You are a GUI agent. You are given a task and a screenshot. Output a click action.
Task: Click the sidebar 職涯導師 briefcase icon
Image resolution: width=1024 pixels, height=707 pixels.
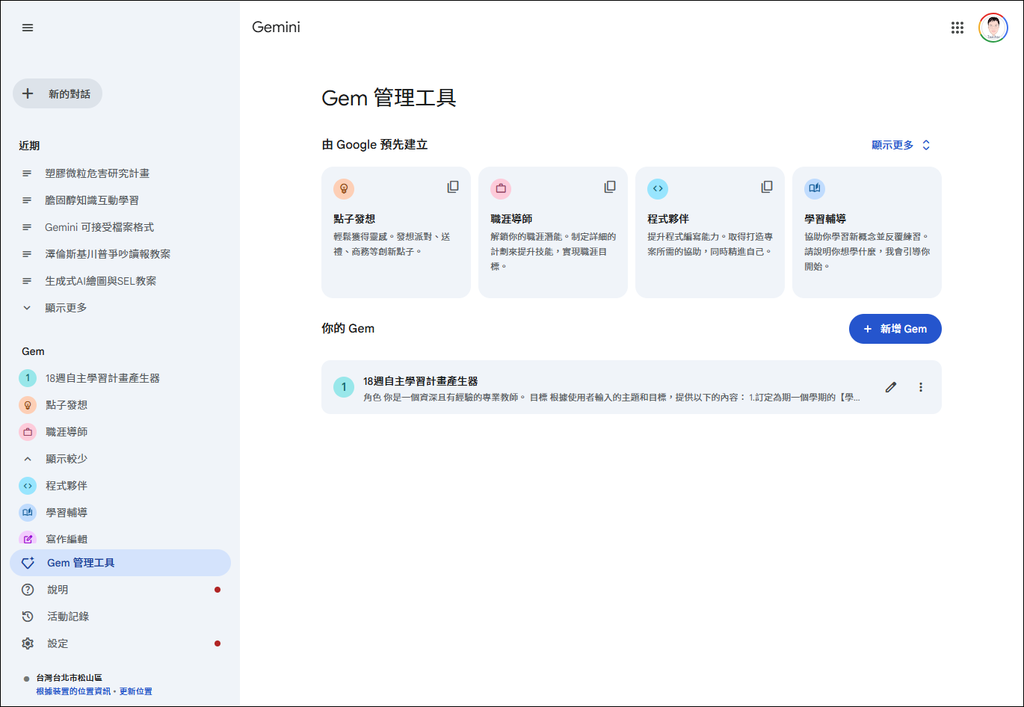click(27, 432)
